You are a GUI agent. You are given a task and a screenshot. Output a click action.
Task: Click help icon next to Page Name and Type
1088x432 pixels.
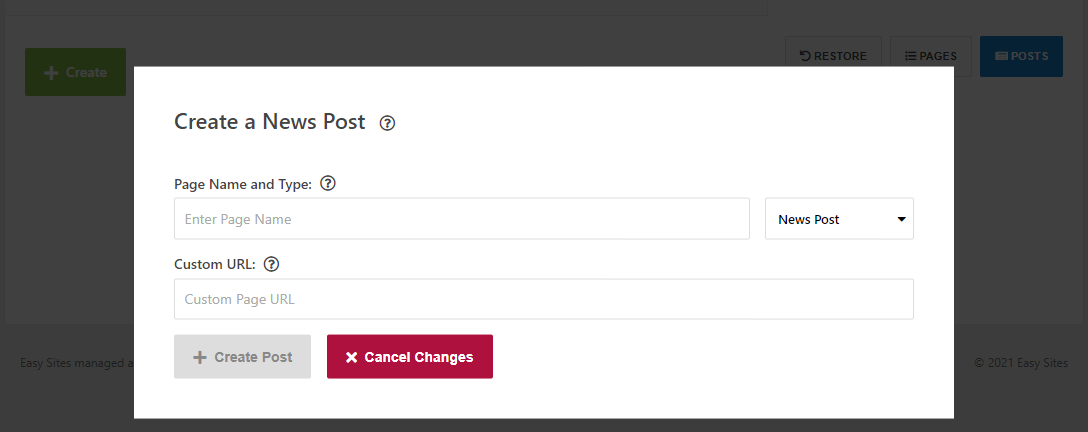click(x=328, y=184)
